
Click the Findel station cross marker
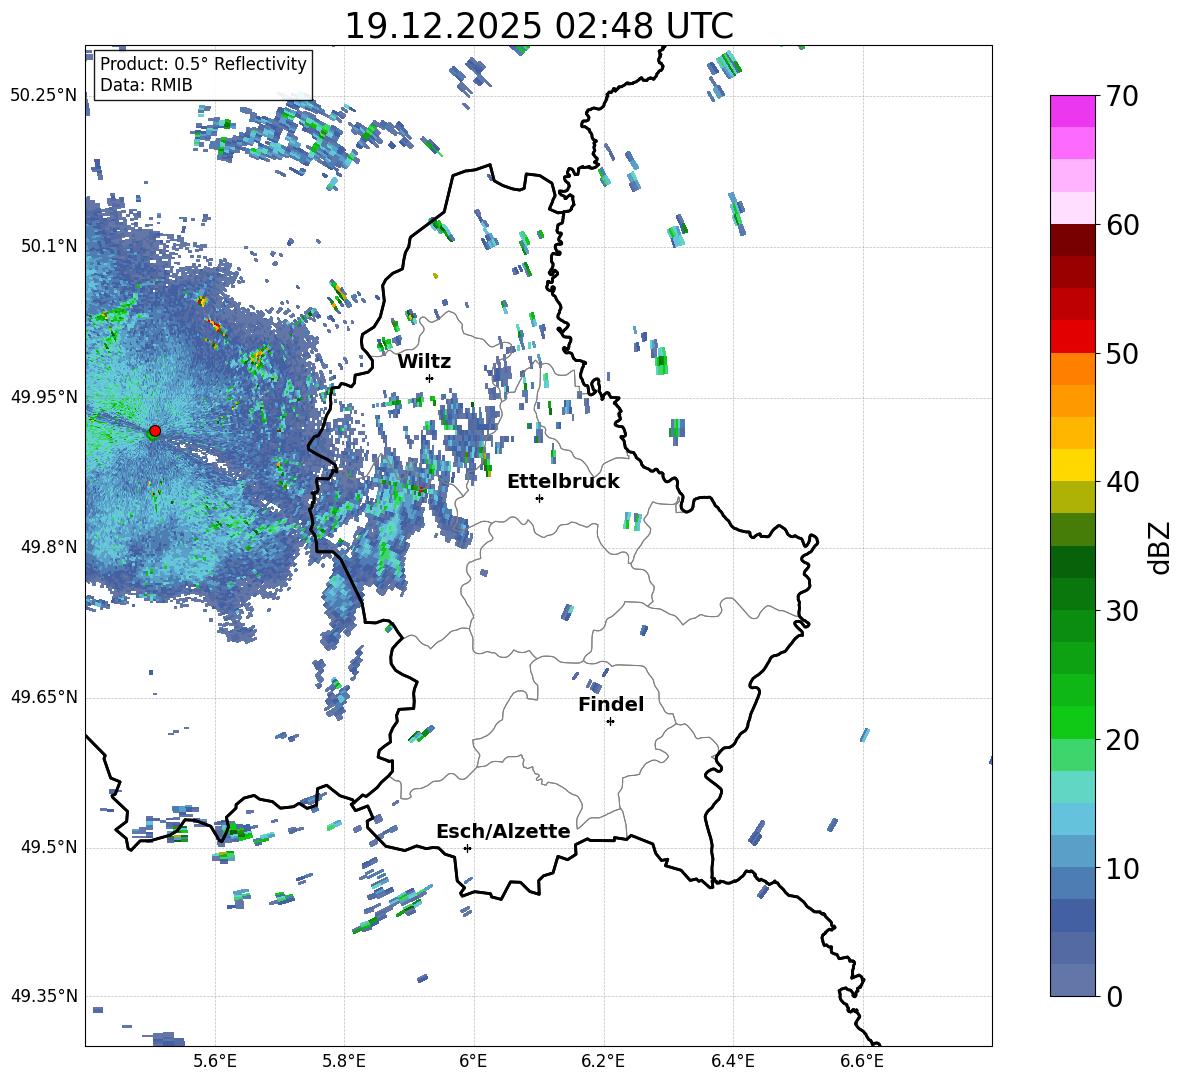coord(610,722)
